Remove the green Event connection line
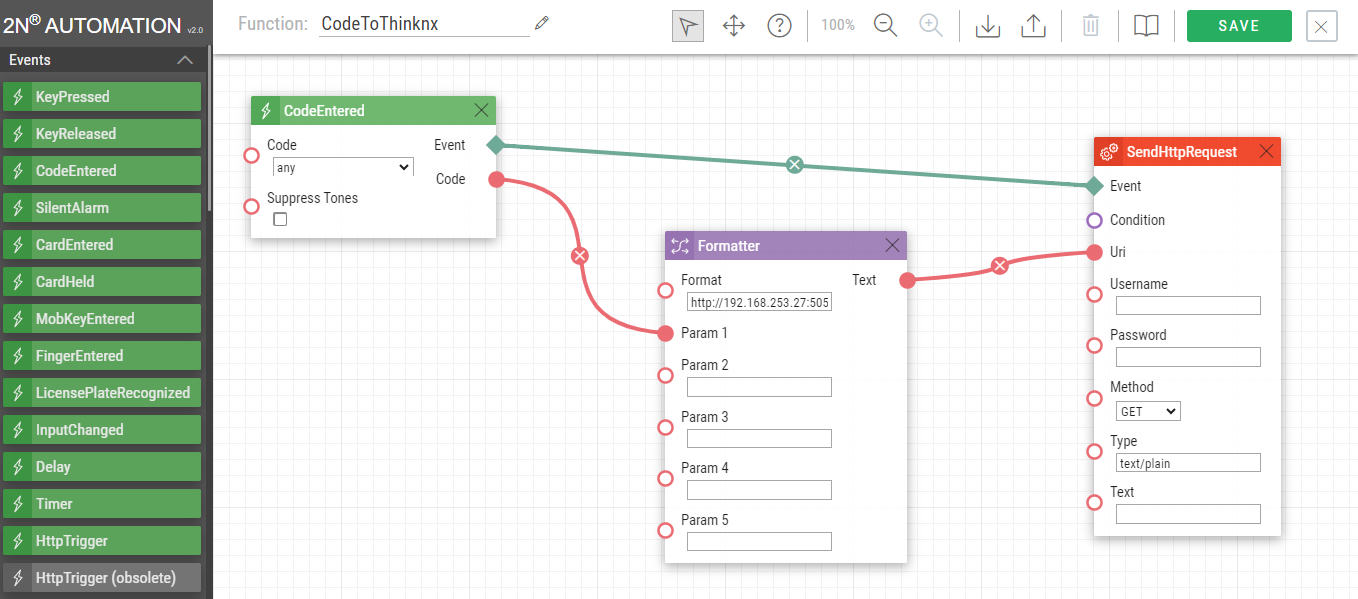 (x=794, y=165)
